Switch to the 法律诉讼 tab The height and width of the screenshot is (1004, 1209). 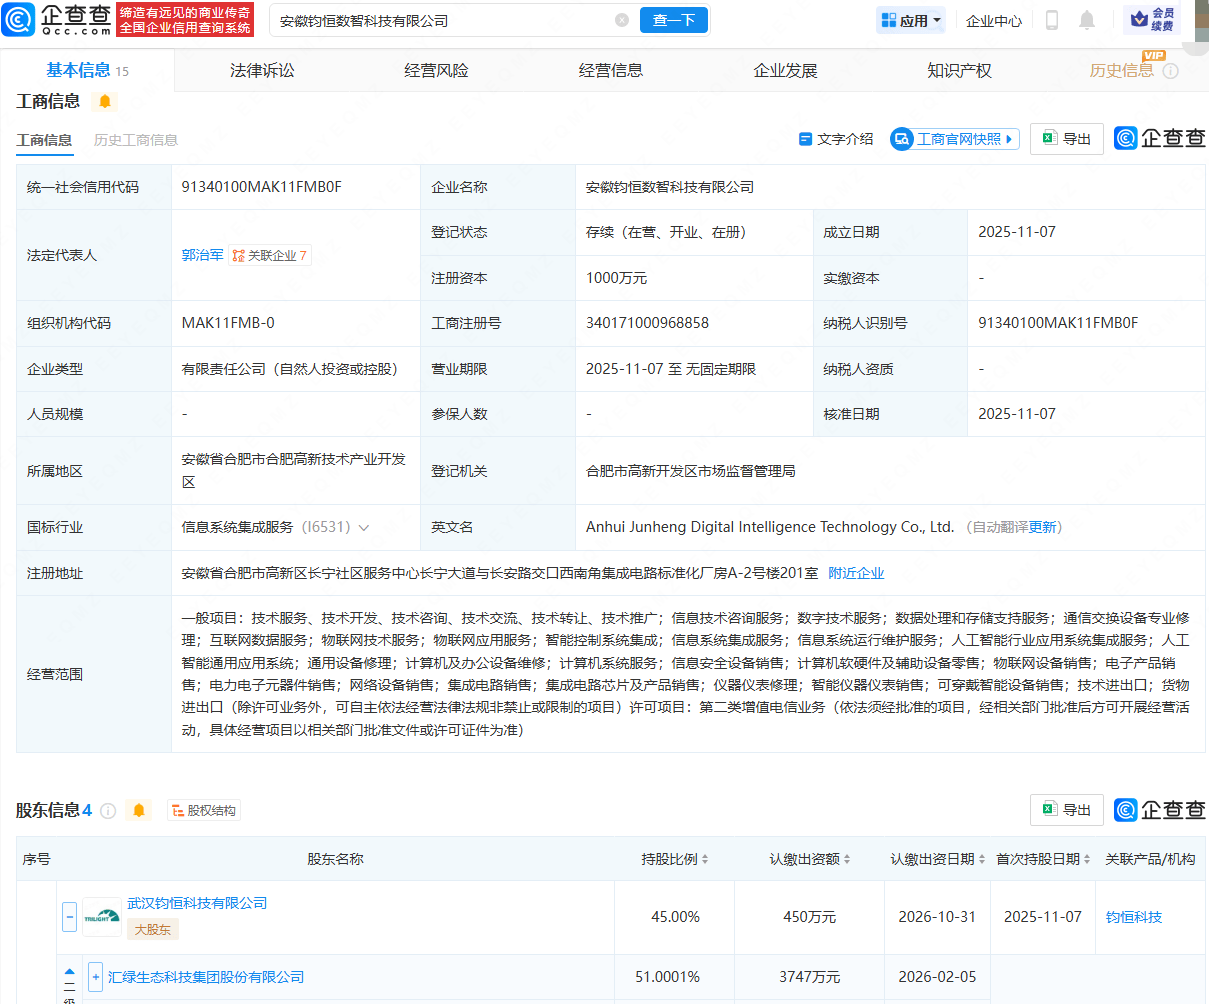262,71
